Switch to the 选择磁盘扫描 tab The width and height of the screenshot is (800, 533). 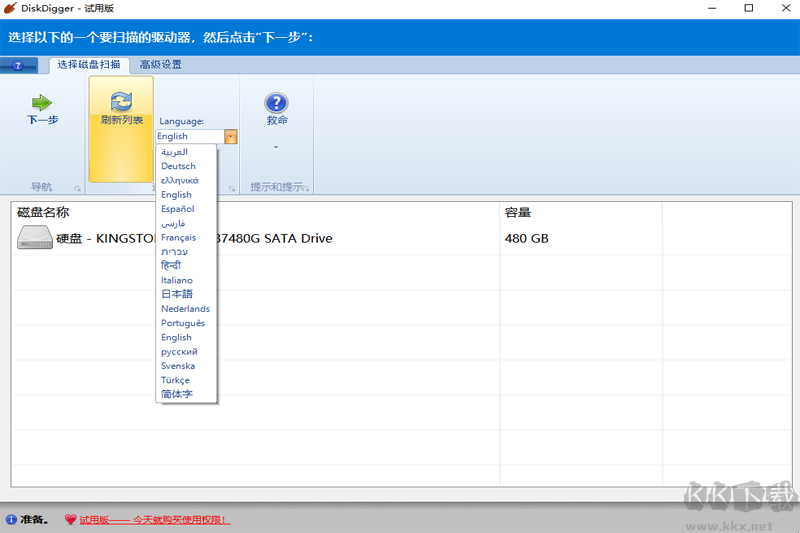point(89,64)
